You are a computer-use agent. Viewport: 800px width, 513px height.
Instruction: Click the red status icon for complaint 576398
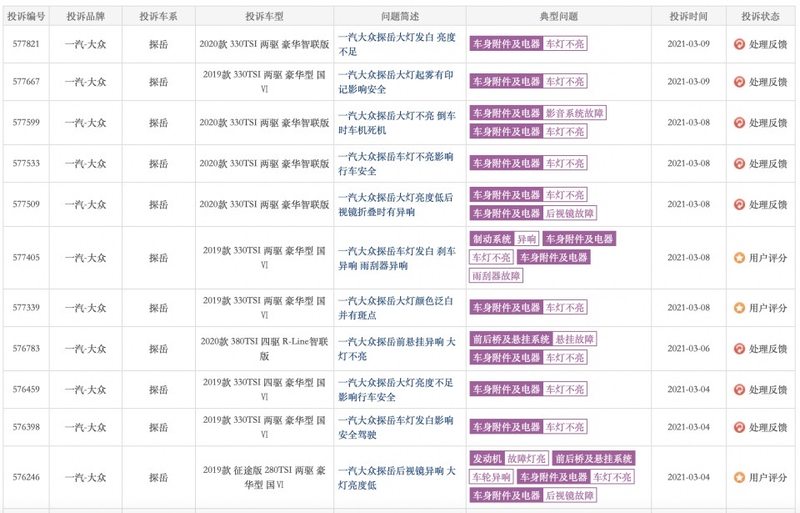(739, 427)
